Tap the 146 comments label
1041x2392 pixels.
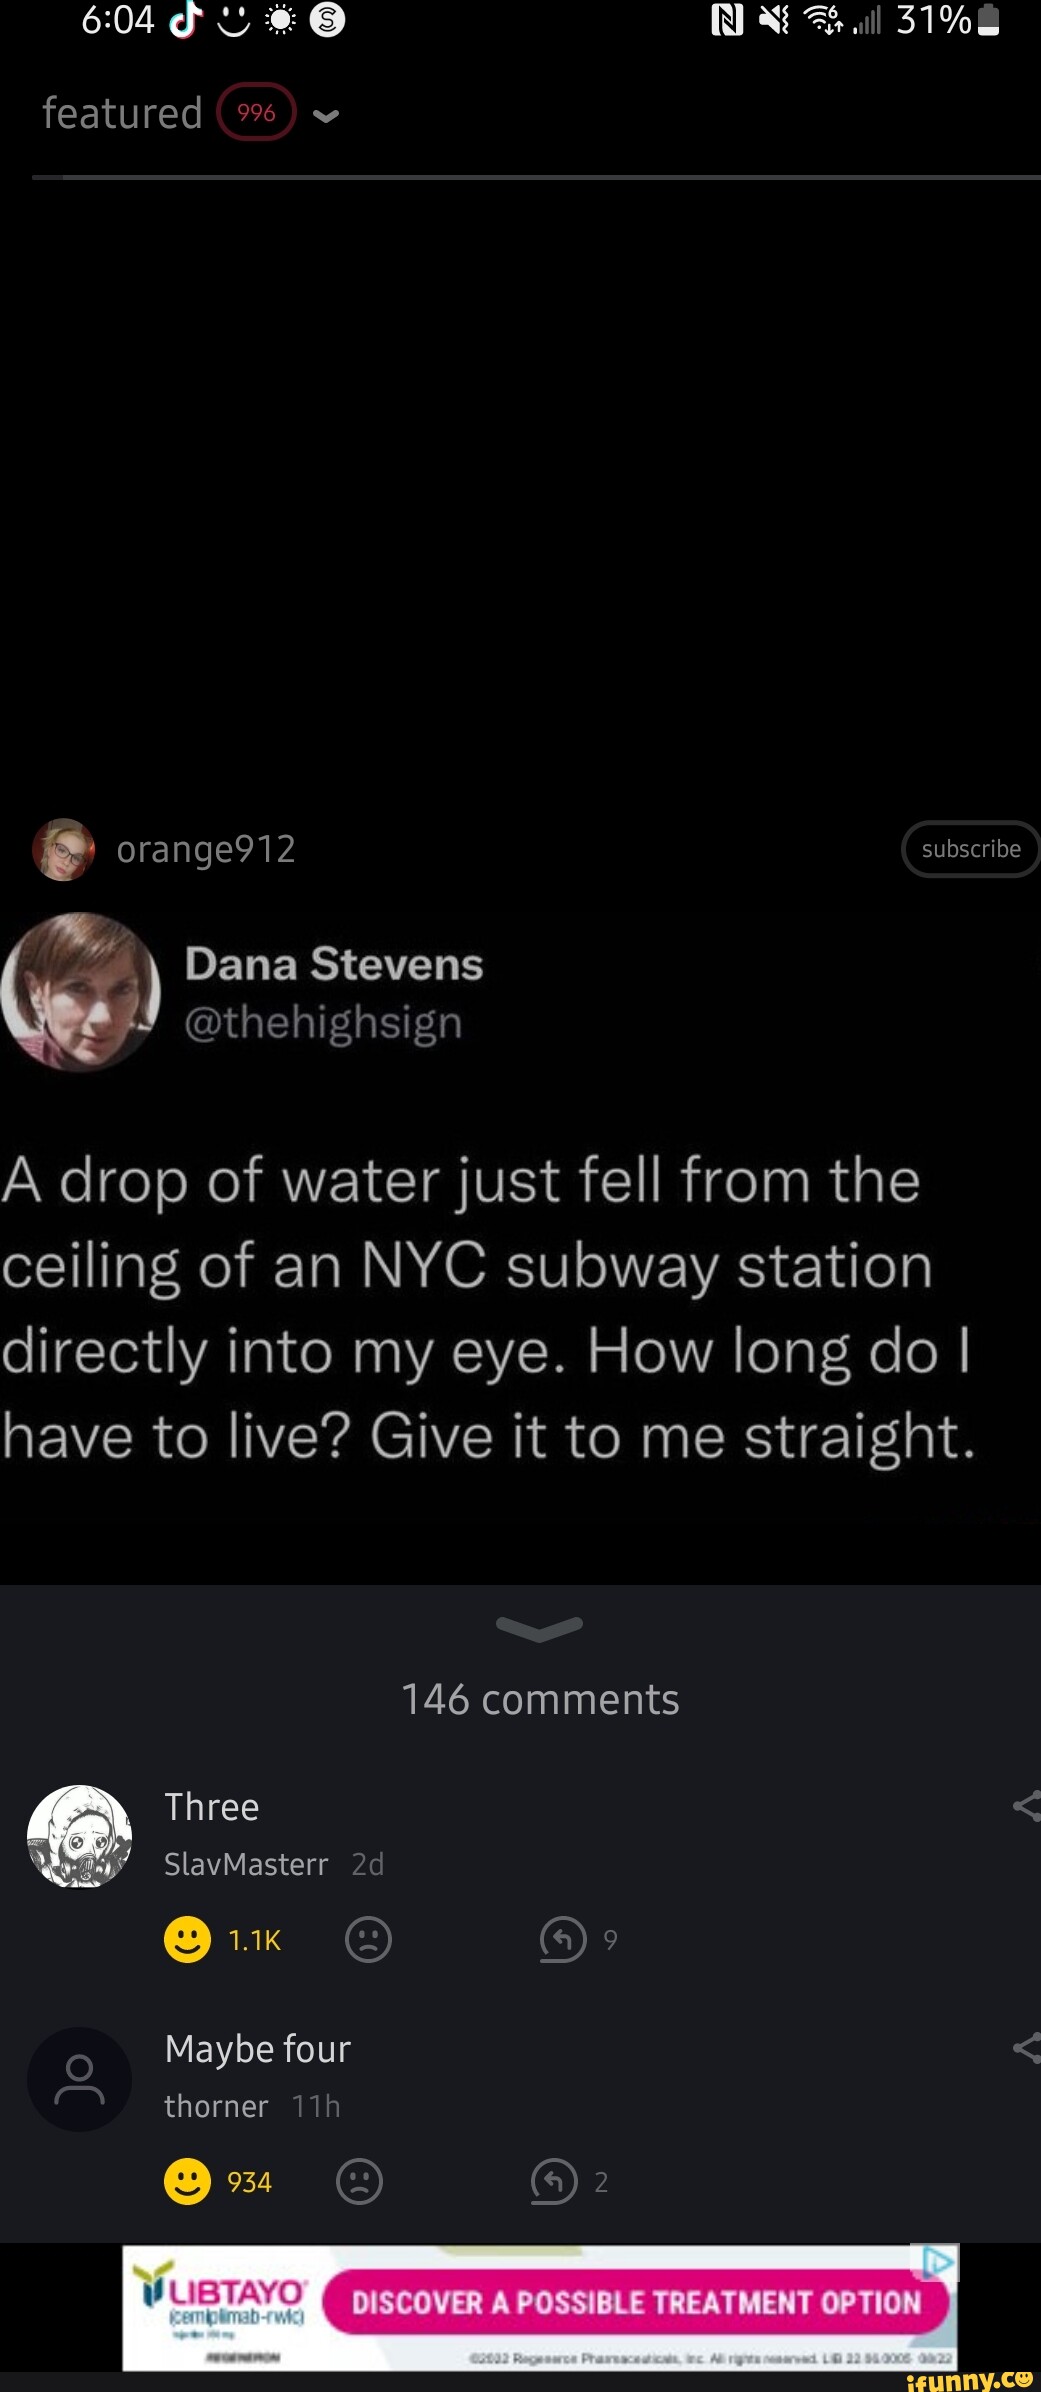pos(540,1698)
